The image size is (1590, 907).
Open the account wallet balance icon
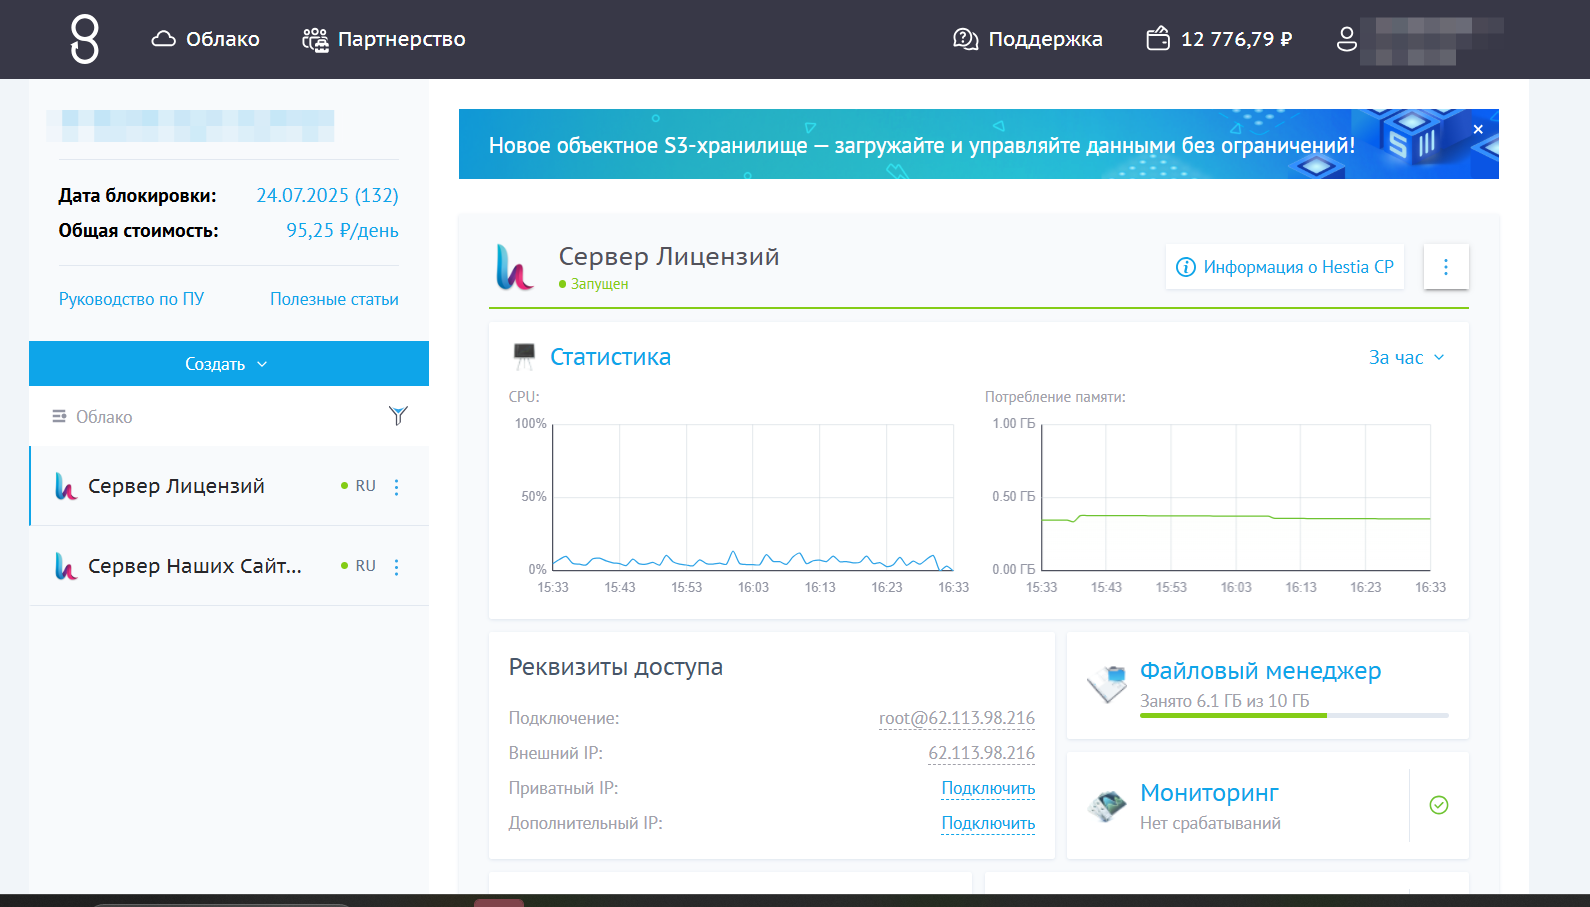tap(1158, 39)
